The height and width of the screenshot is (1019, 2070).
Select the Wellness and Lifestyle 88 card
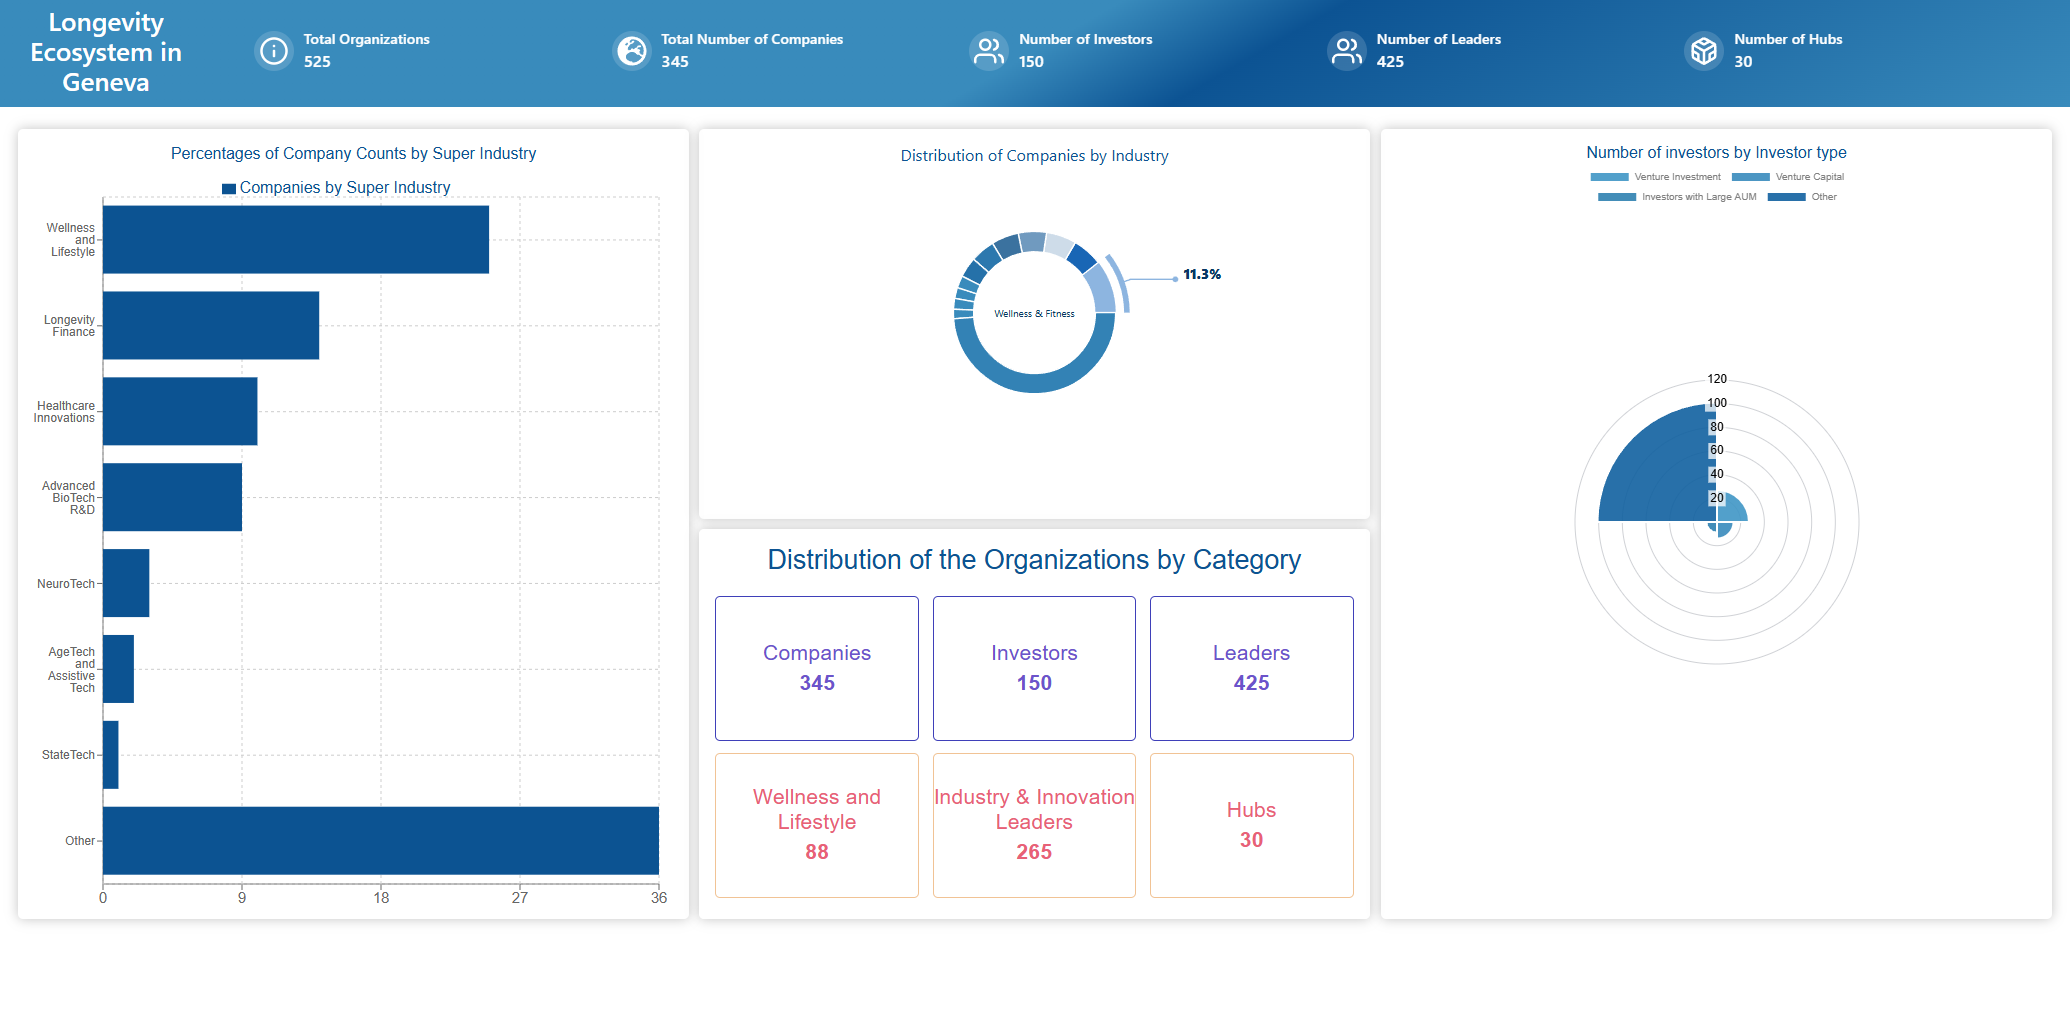coord(816,825)
